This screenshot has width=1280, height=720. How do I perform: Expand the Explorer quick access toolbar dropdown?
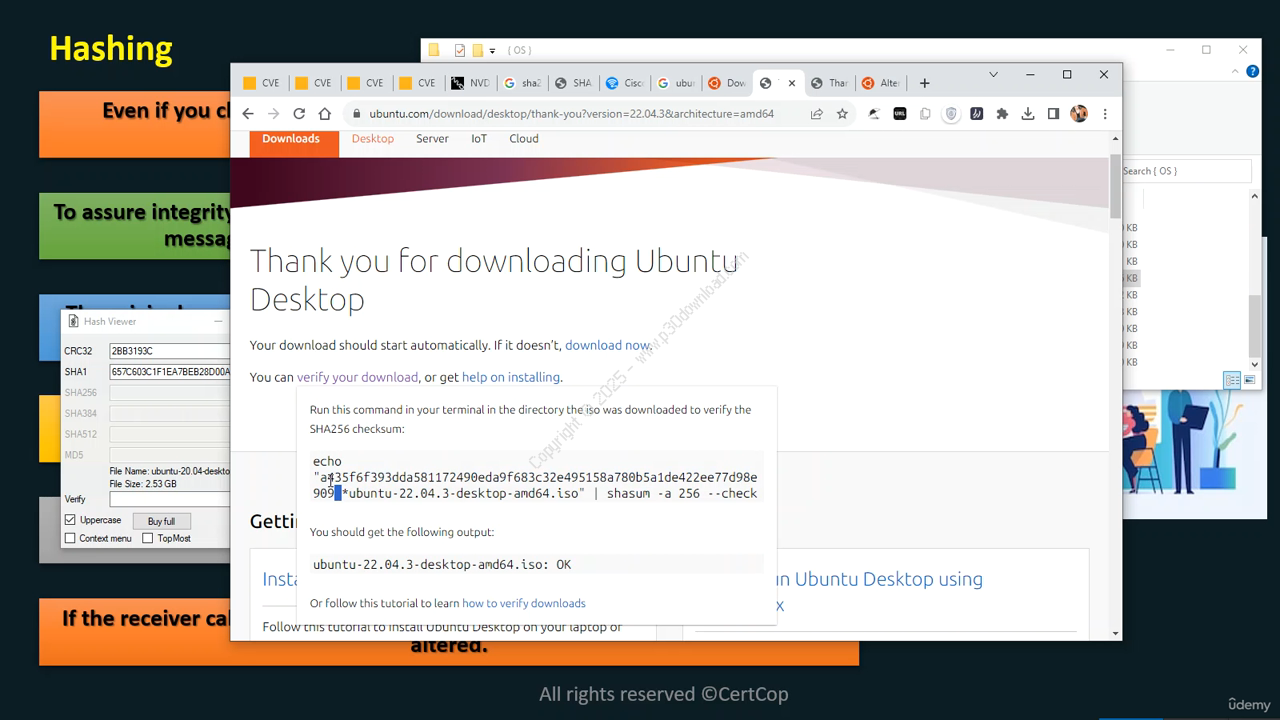(x=492, y=50)
